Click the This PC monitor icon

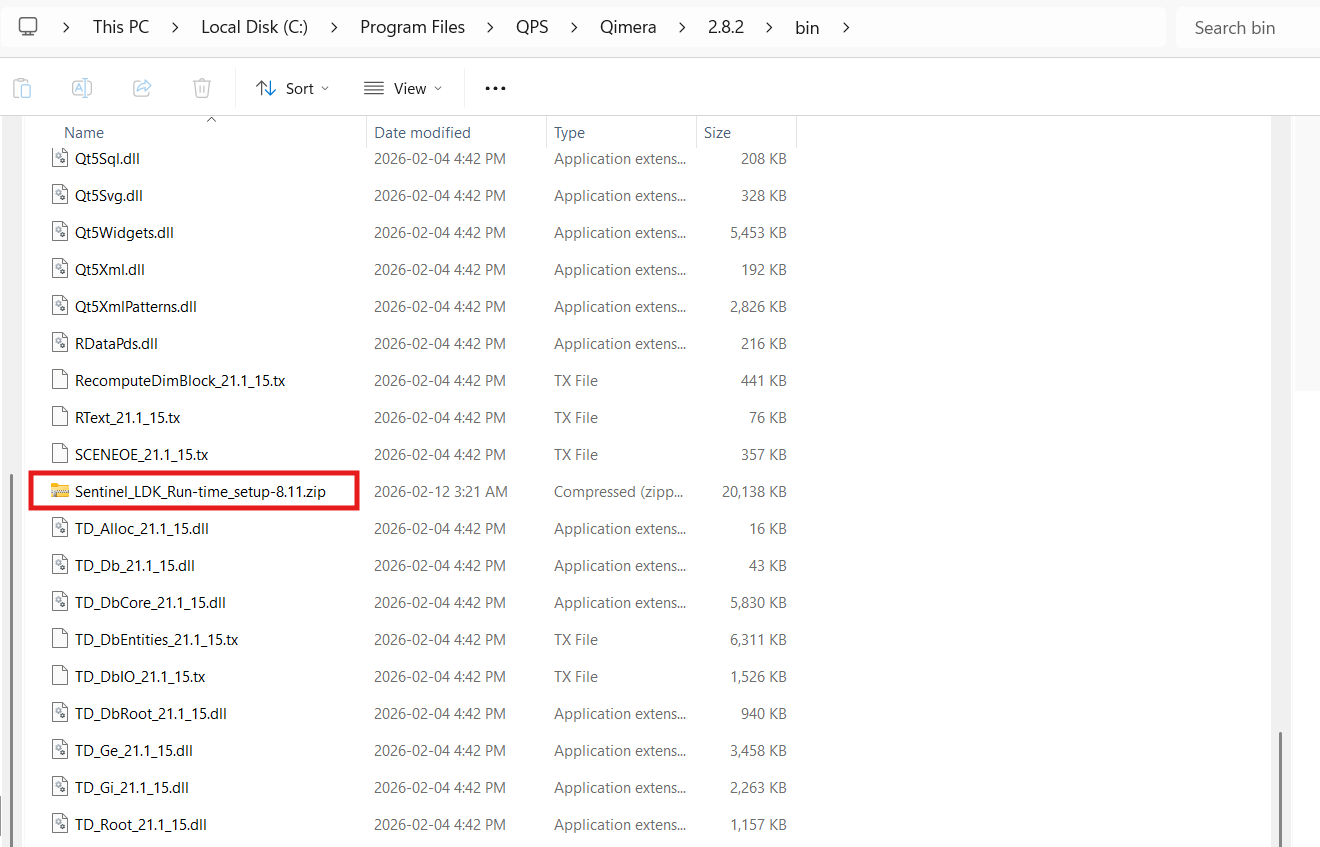[28, 27]
